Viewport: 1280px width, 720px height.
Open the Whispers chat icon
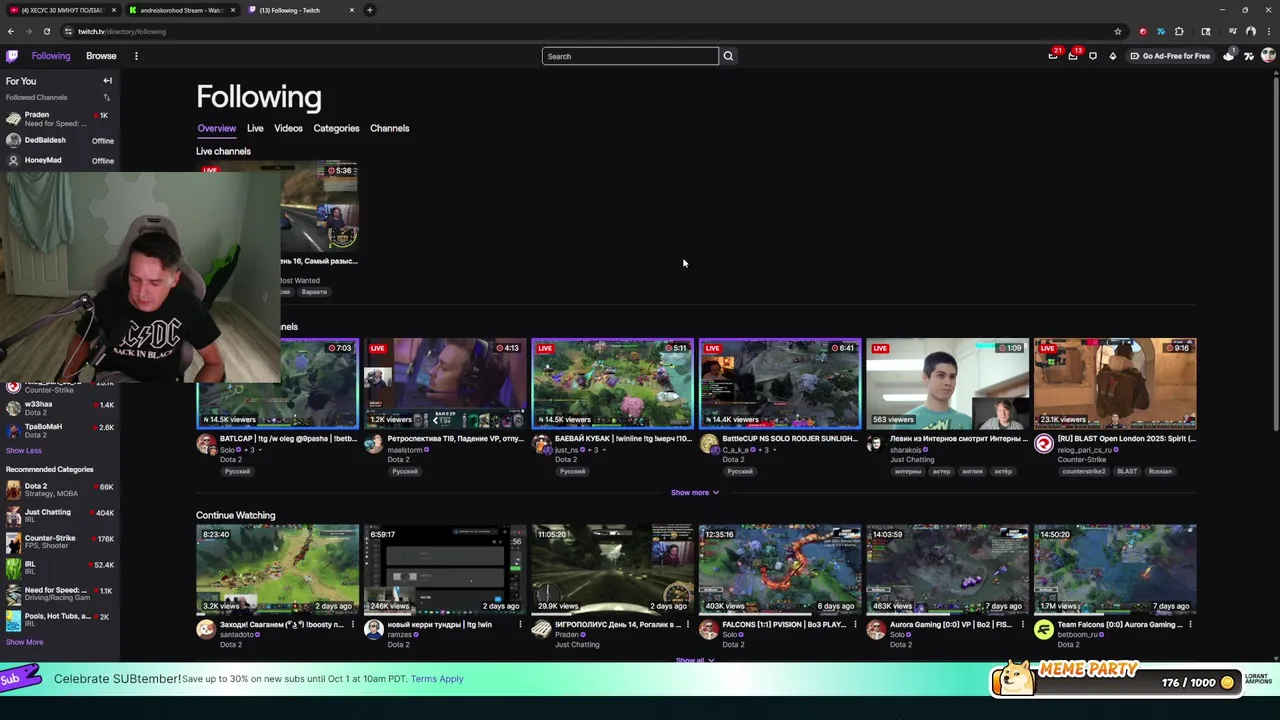(1093, 56)
